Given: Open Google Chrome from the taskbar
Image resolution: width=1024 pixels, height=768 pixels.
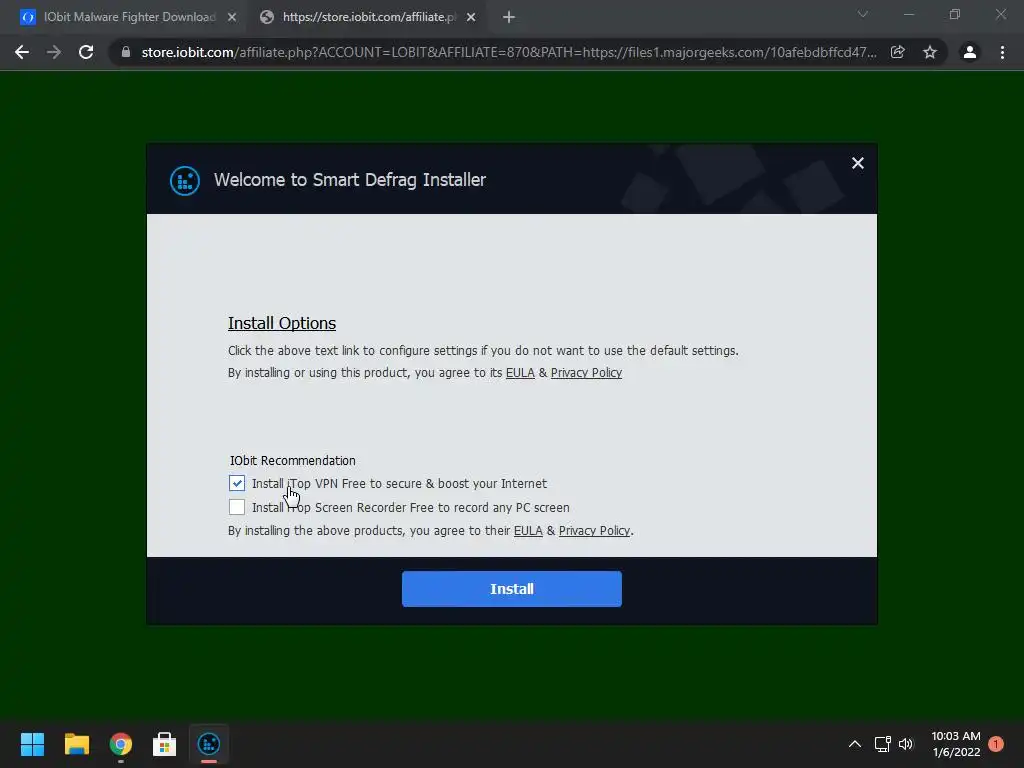Looking at the screenshot, I should (x=121, y=744).
